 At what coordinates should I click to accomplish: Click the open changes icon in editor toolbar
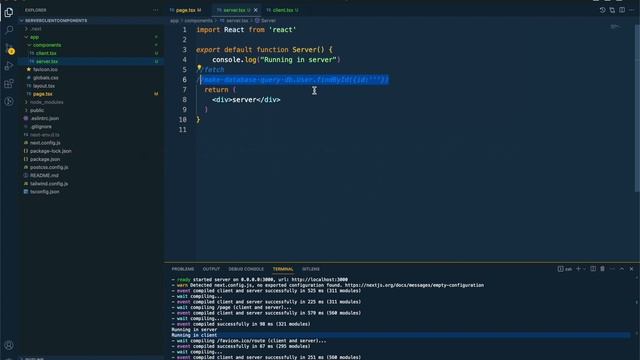[x=612, y=10]
